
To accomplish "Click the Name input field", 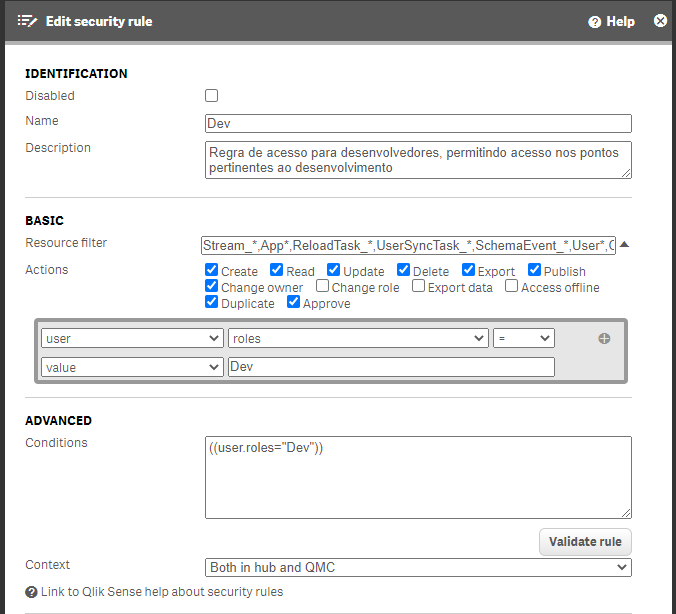I will tap(418, 124).
